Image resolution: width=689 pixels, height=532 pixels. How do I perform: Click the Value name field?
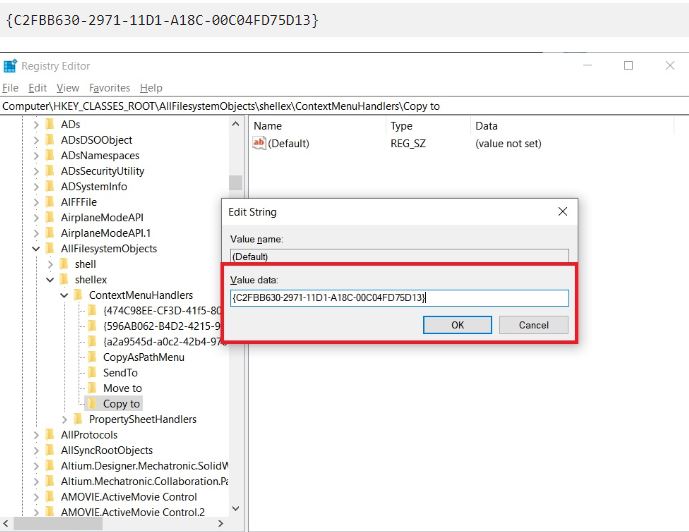pyautogui.click(x=399, y=256)
